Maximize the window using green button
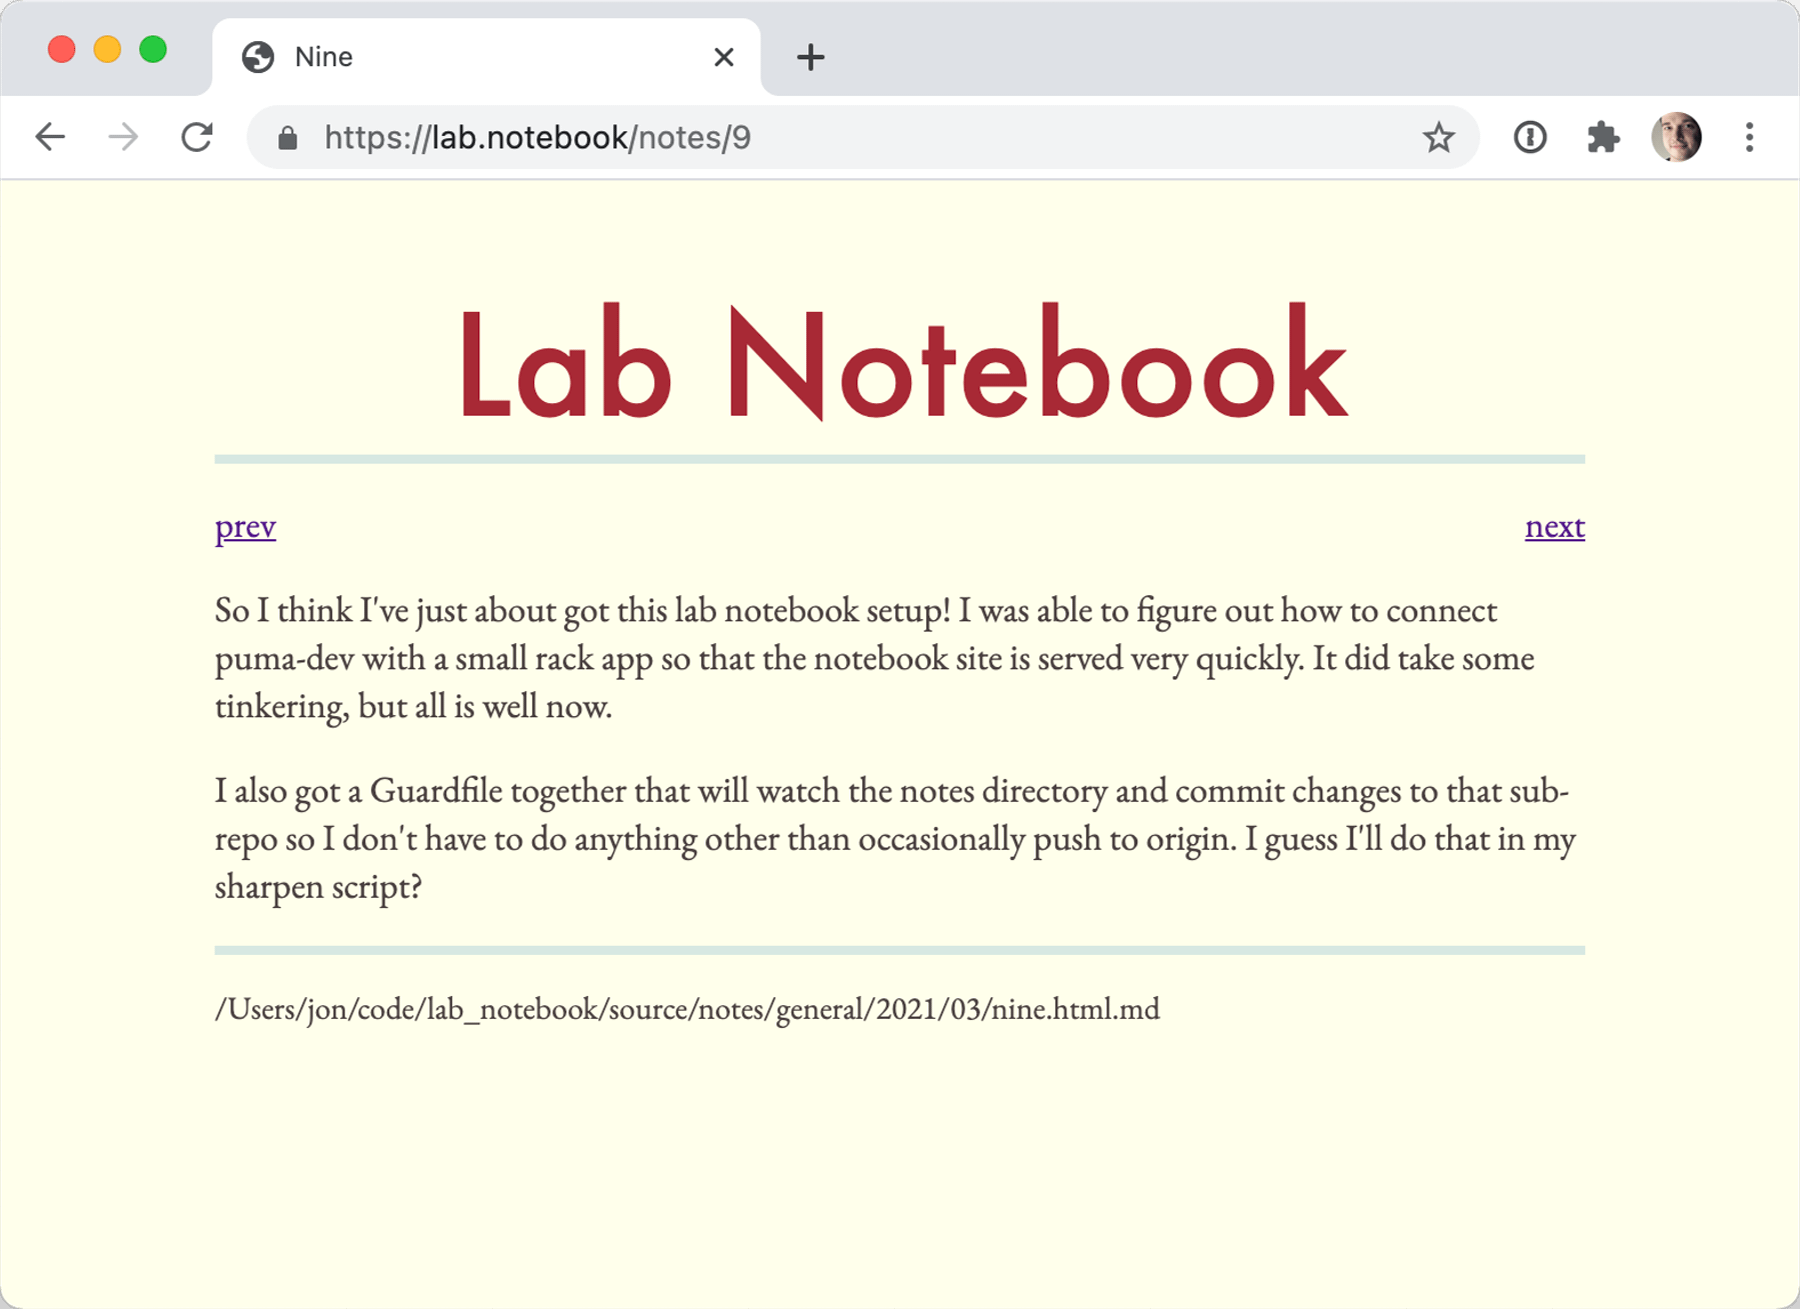 pos(153,49)
